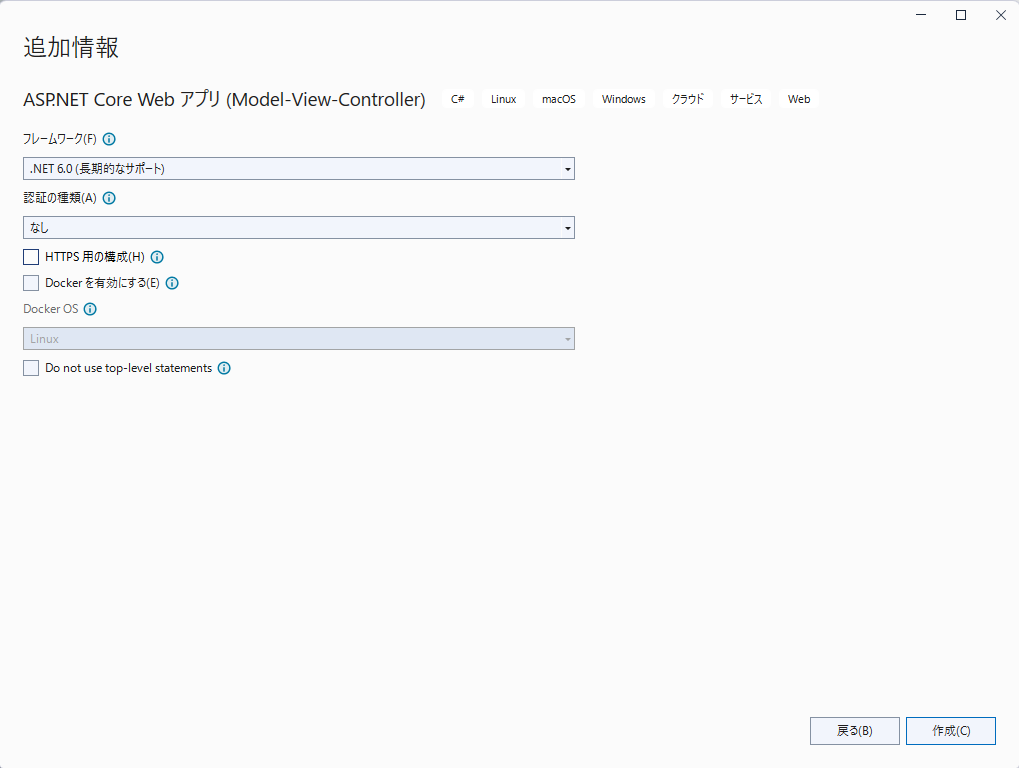
Task: Open the .NET 6.0 framework dropdown
Action: tap(299, 169)
